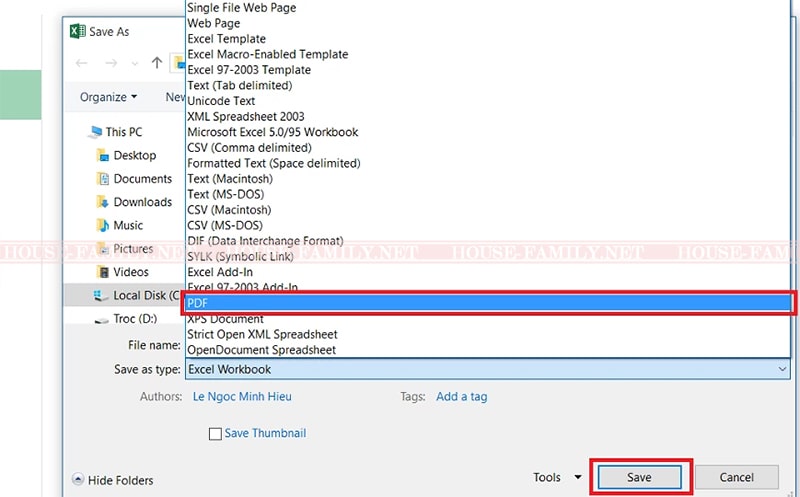Select PDF as the save type
Image resolution: width=800 pixels, height=497 pixels.
[x=487, y=303]
